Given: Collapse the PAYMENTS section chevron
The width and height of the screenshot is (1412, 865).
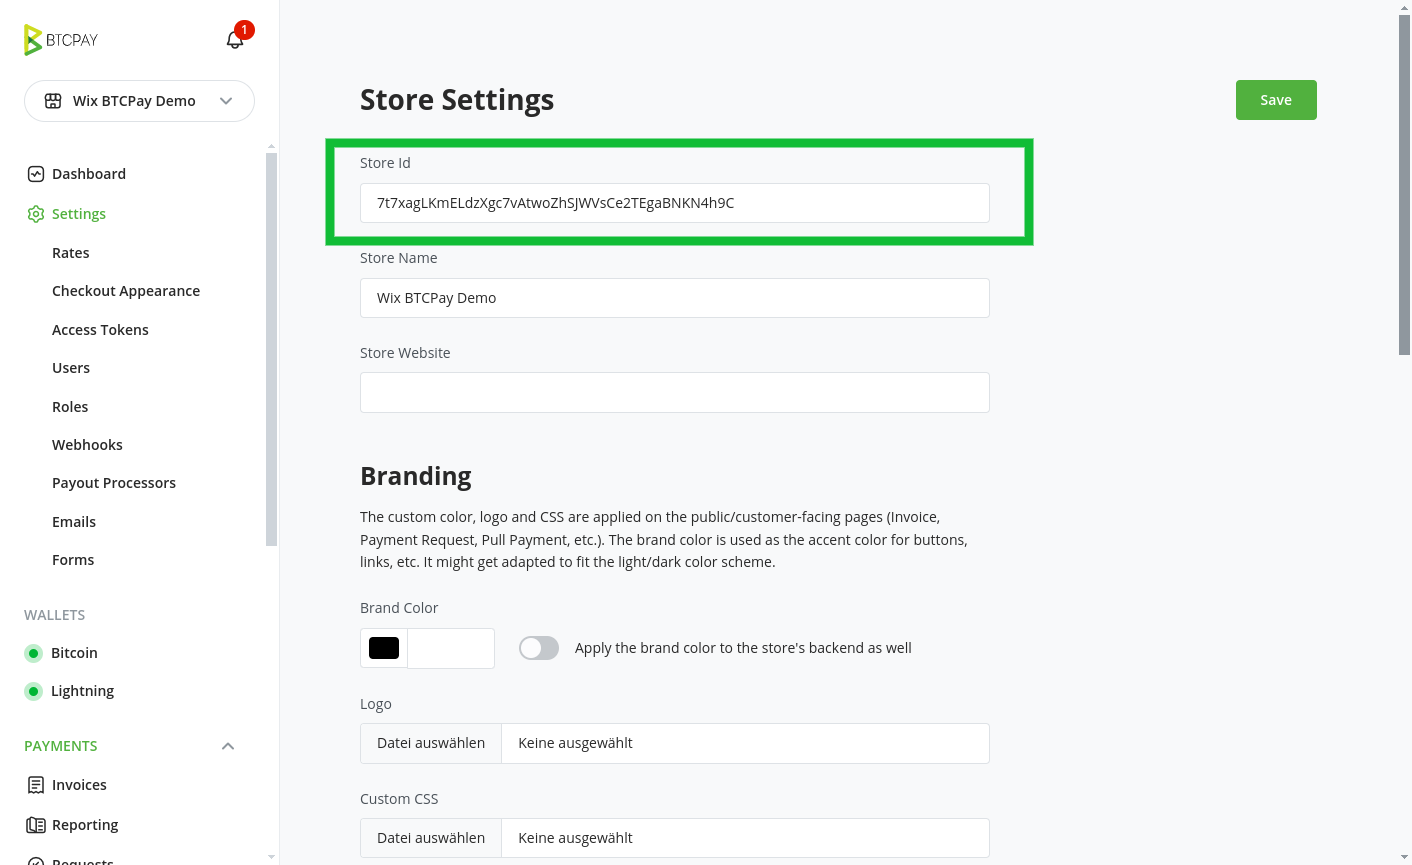Looking at the screenshot, I should (227, 745).
